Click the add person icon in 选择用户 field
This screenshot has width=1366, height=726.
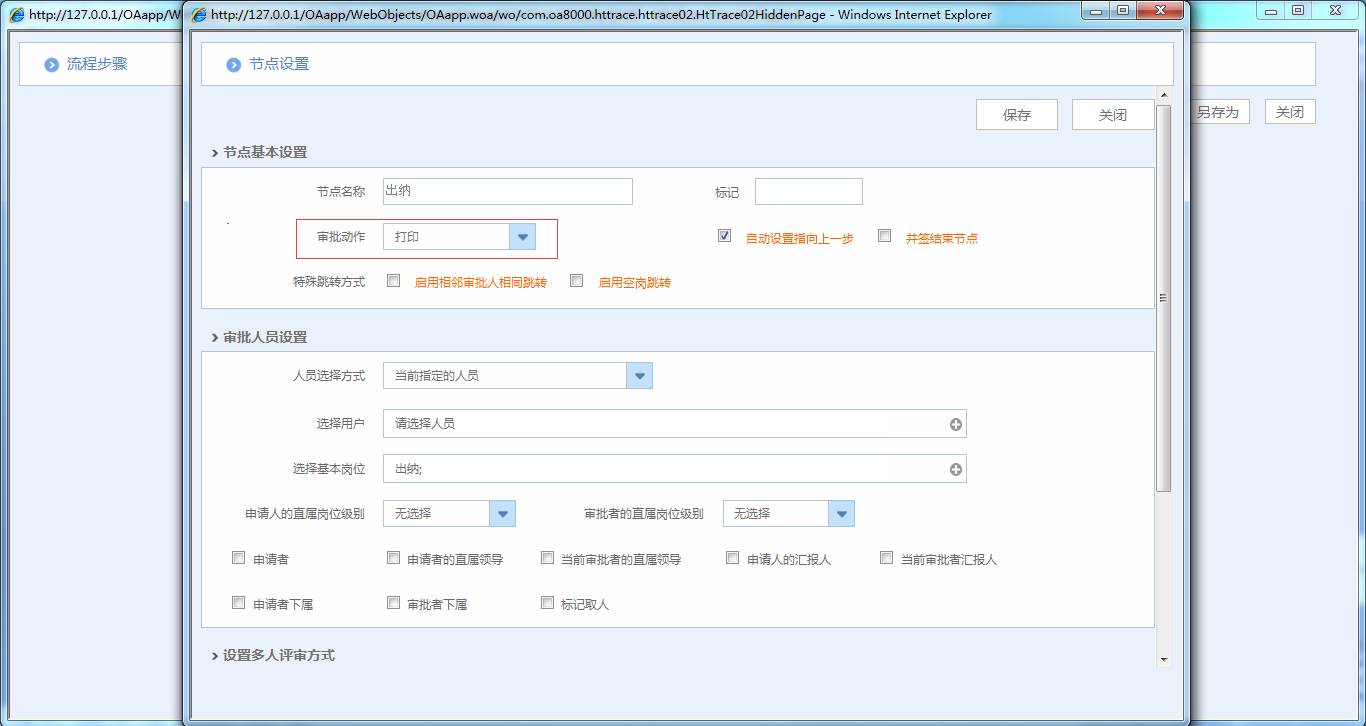tap(953, 423)
